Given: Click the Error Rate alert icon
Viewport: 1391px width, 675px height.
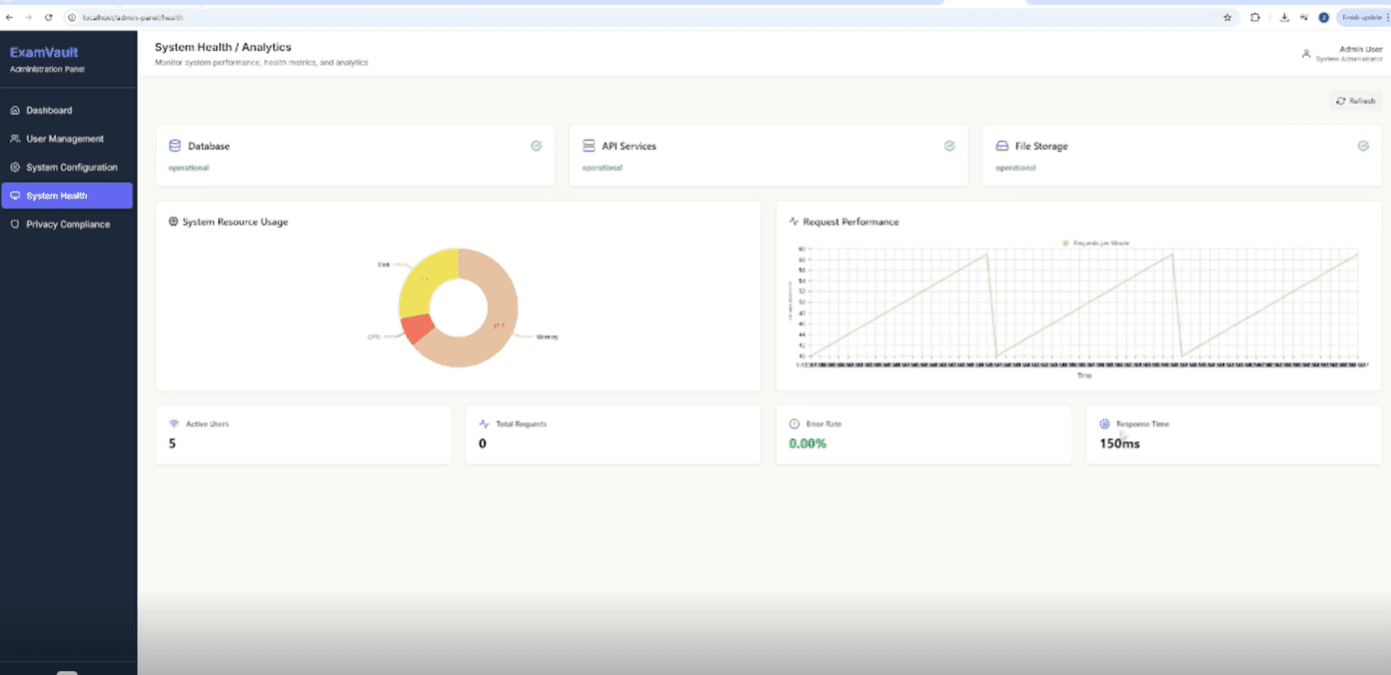Looking at the screenshot, I should [x=795, y=424].
